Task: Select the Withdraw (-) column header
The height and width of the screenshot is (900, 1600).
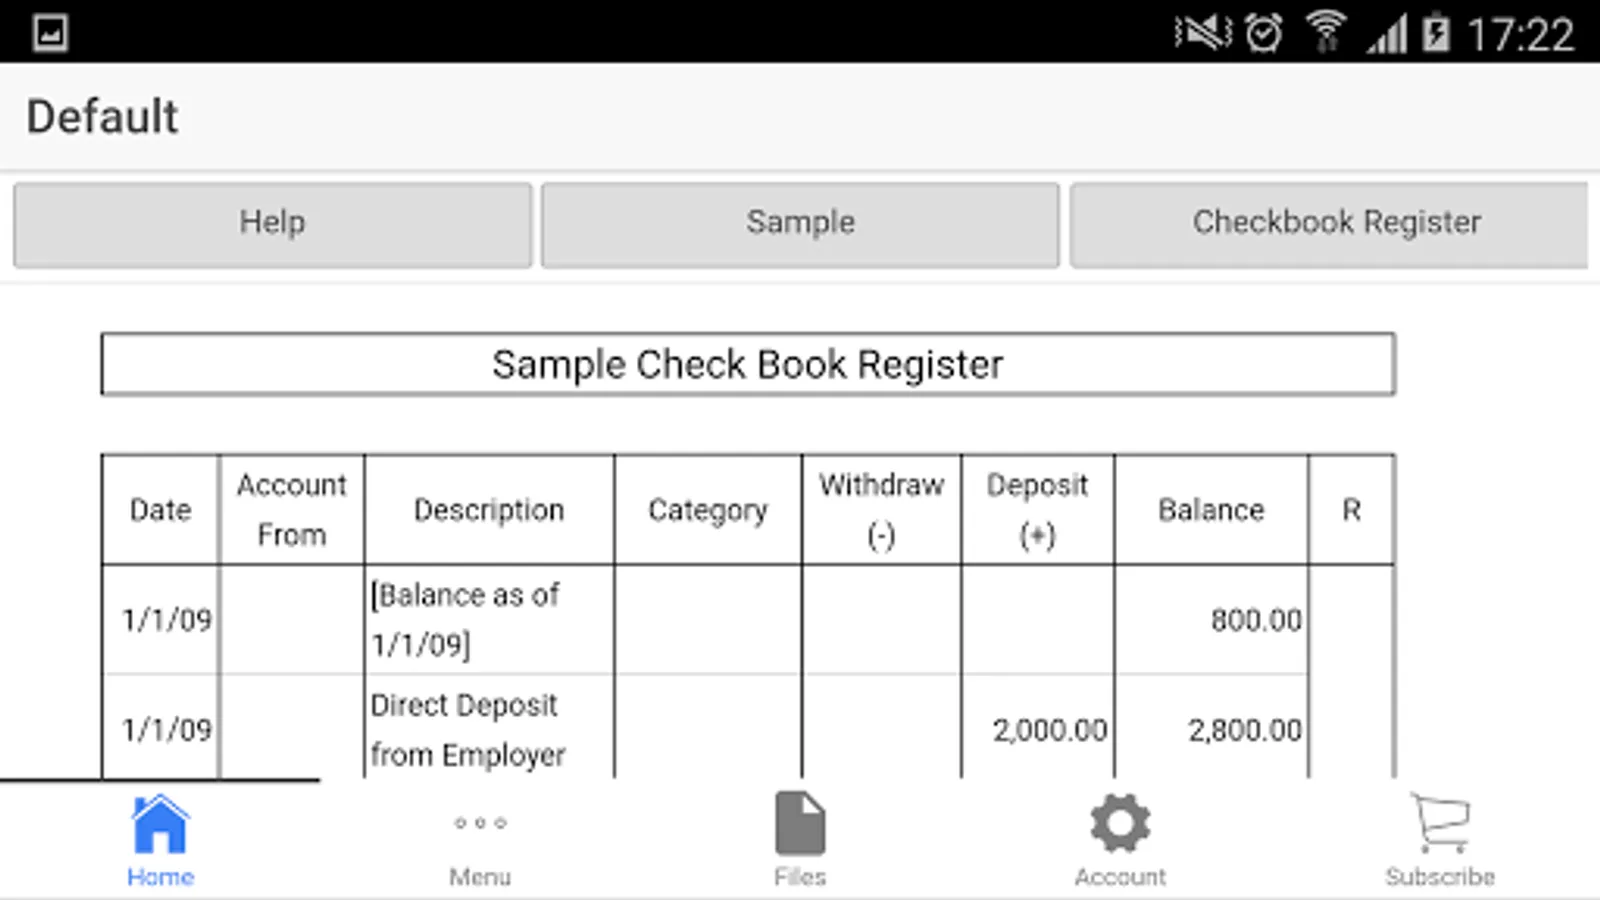Action: click(x=881, y=510)
